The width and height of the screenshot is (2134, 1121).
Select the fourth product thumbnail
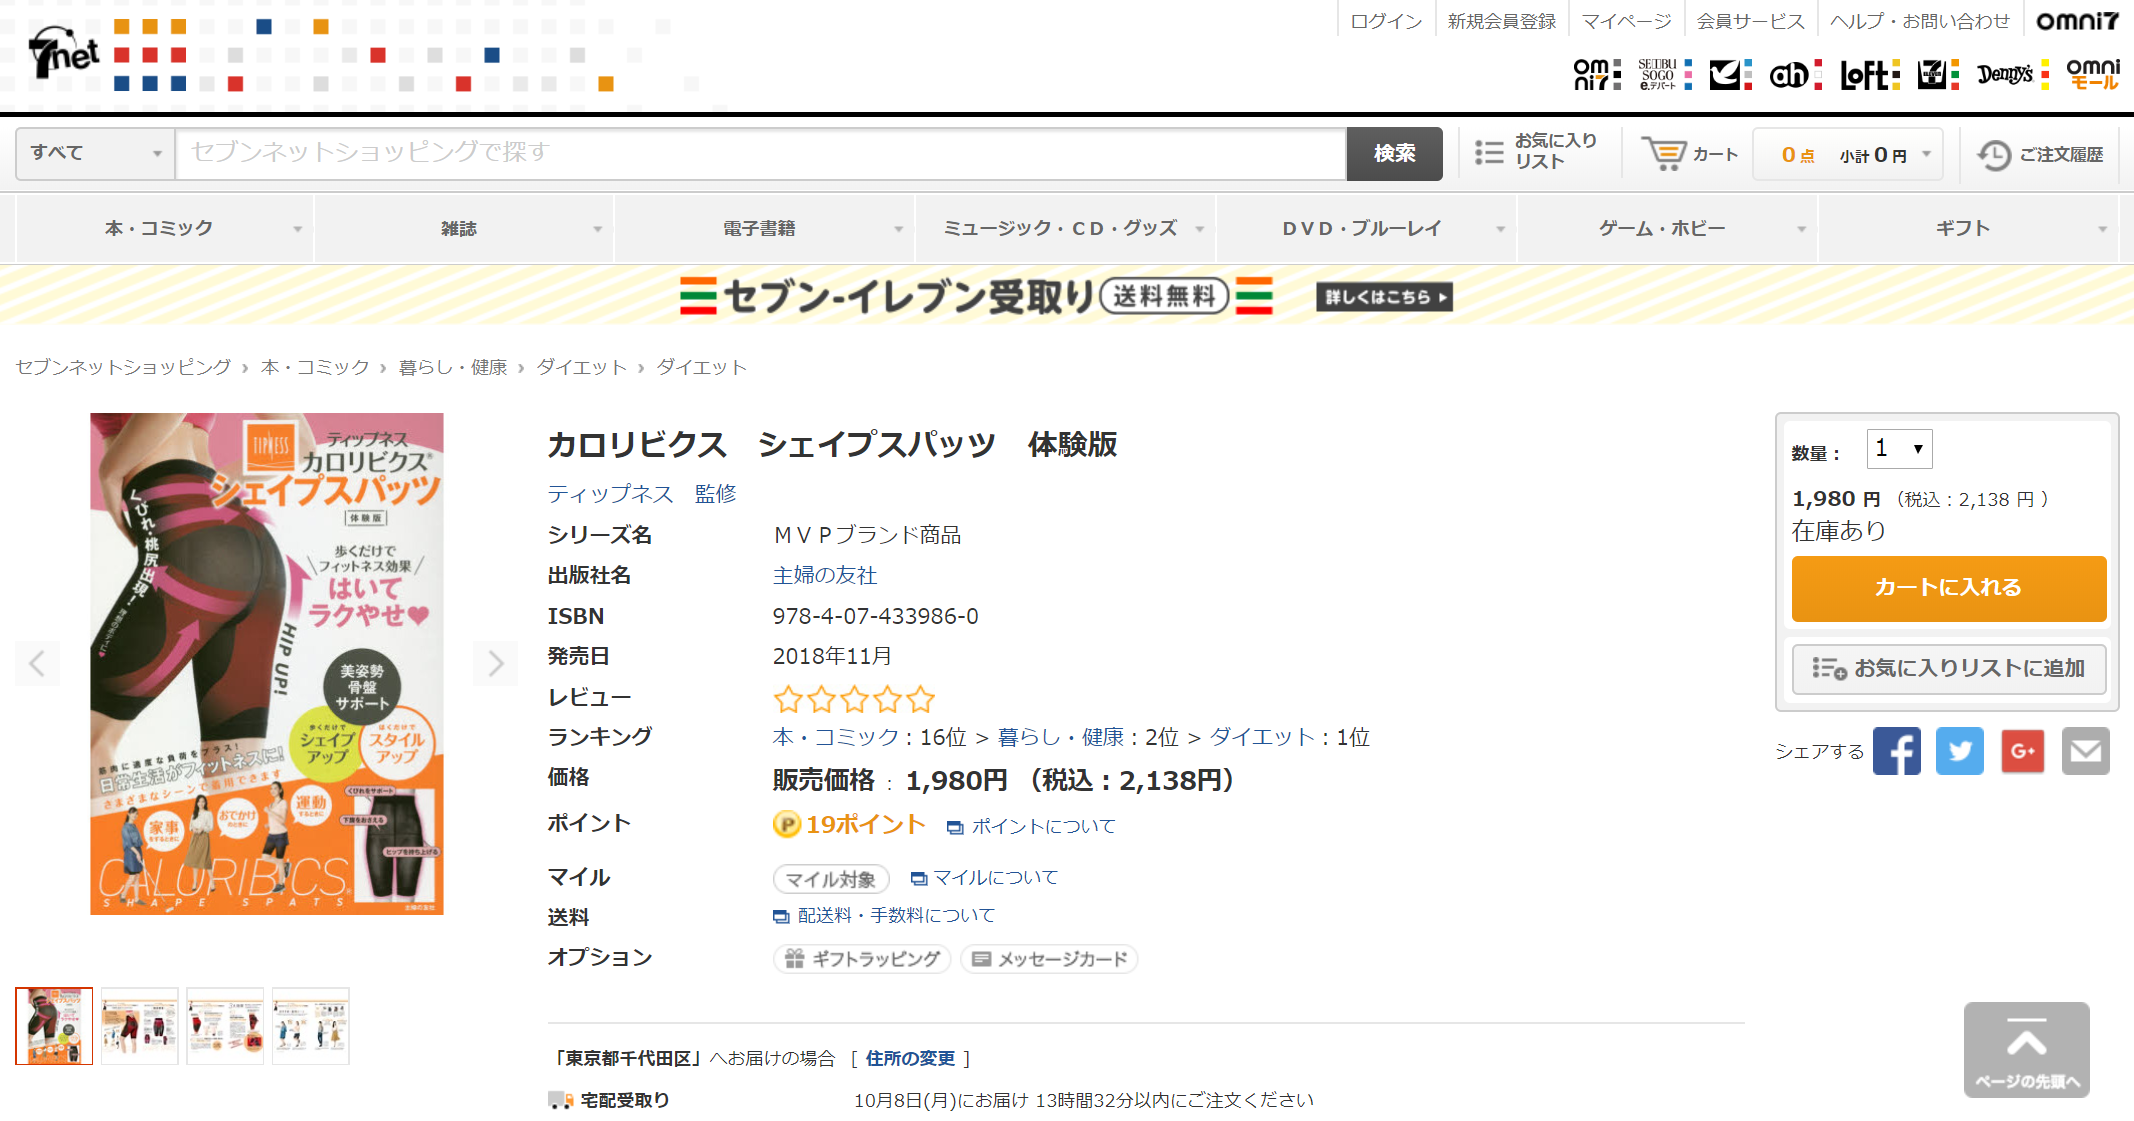(311, 1026)
